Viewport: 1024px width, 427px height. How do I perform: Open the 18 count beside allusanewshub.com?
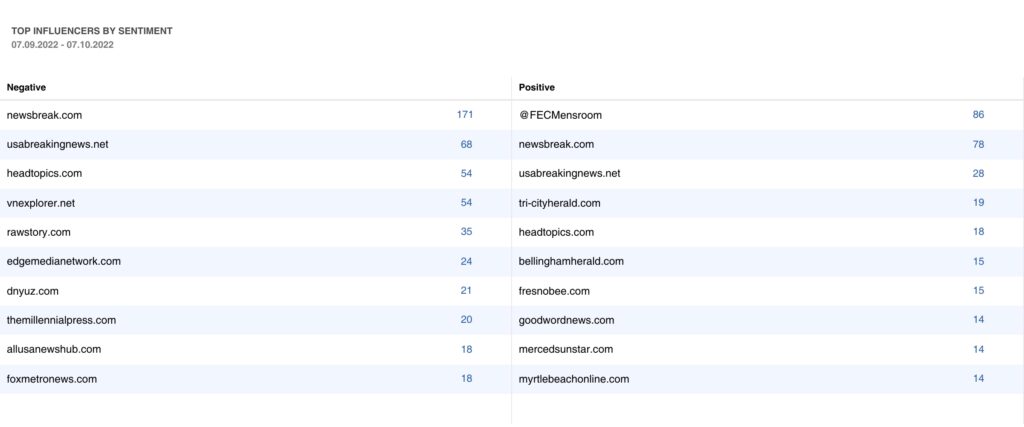point(466,349)
